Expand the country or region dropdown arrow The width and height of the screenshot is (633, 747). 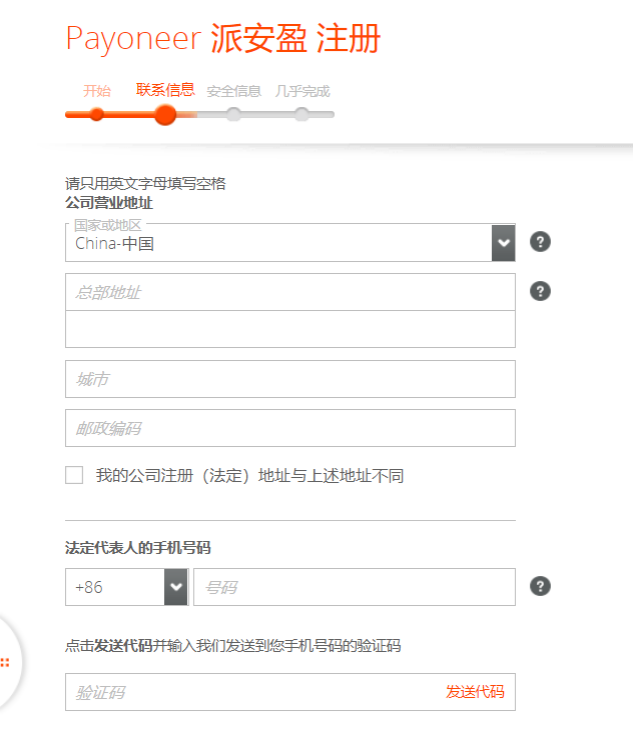[503, 242]
